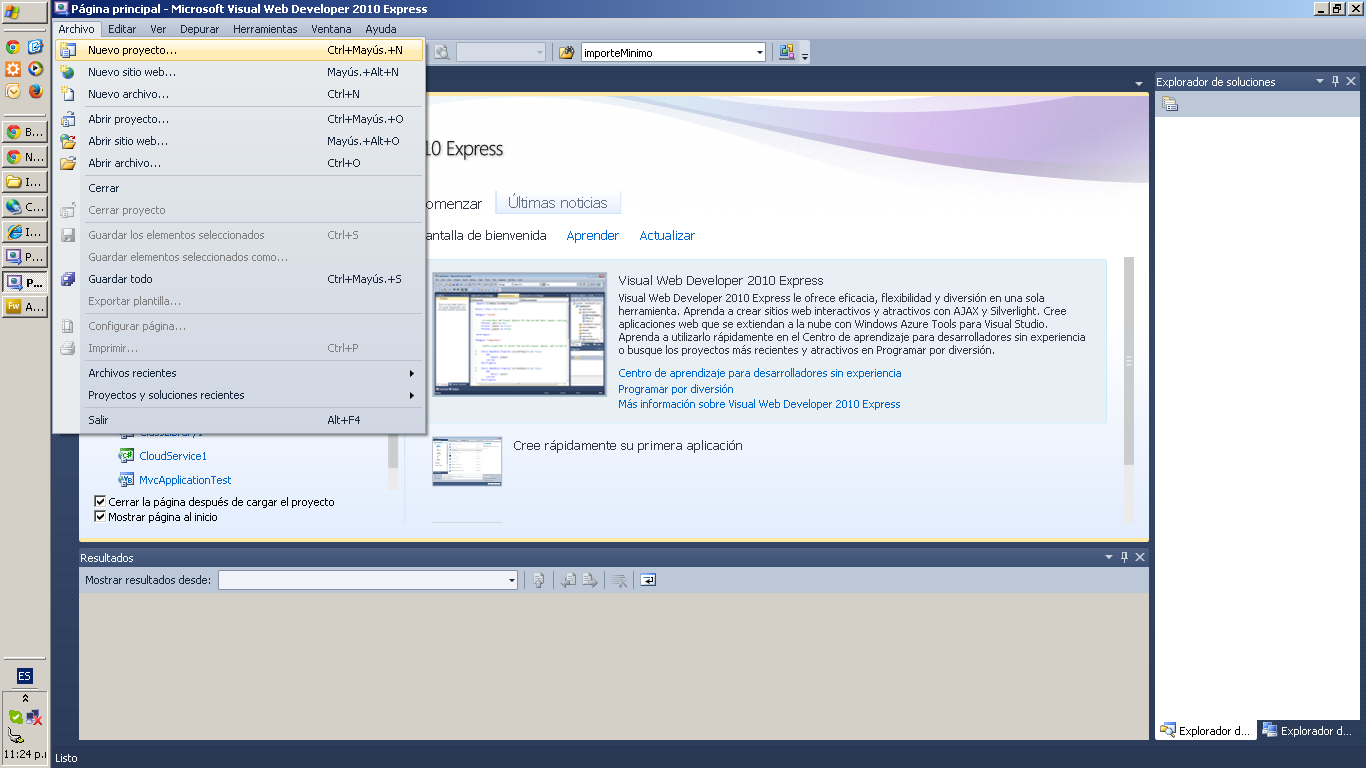This screenshot has height=768, width=1366.
Task: Open the Herramientas menu
Action: (265, 29)
